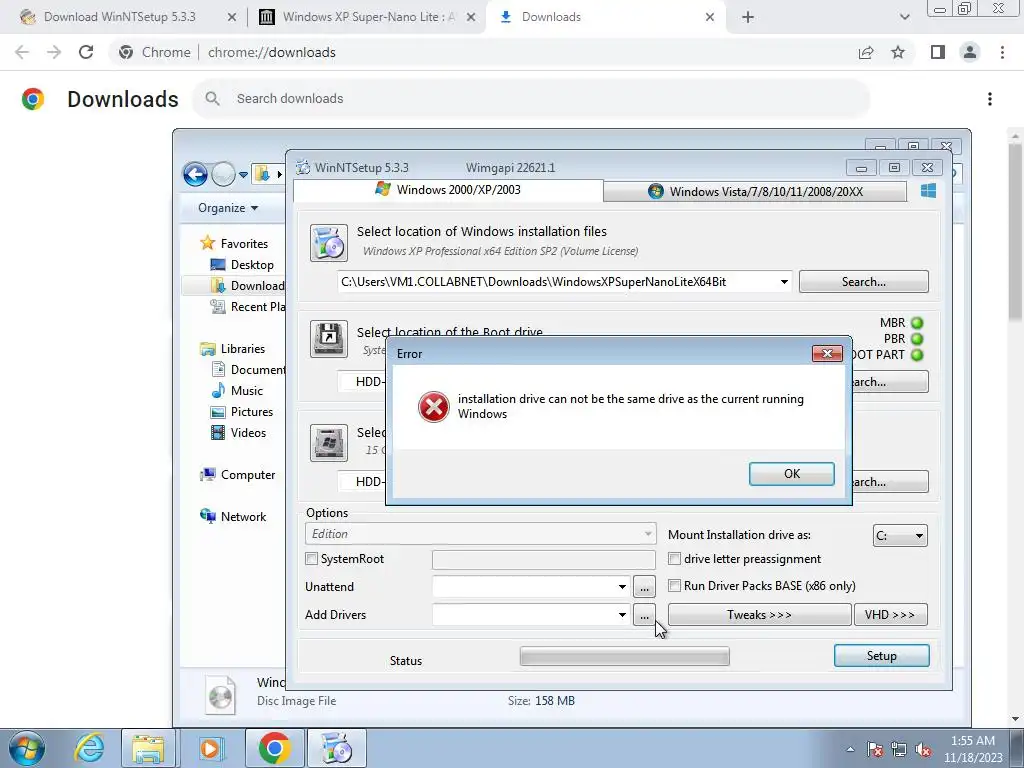
Task: Click the SystemRoot text field
Action: click(x=543, y=560)
